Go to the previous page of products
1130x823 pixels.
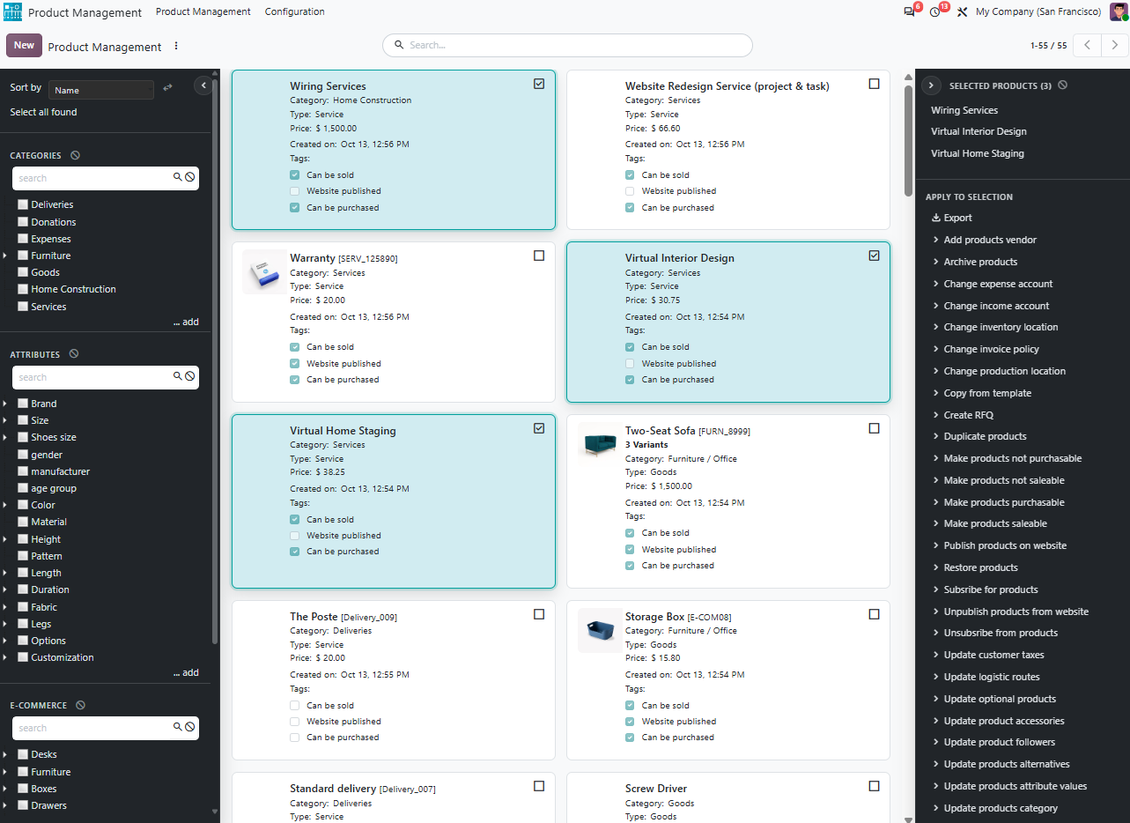pyautogui.click(x=1087, y=45)
